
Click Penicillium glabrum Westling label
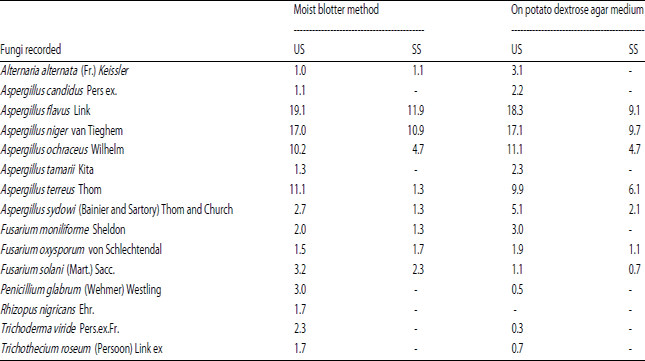pyautogui.click(x=81, y=289)
